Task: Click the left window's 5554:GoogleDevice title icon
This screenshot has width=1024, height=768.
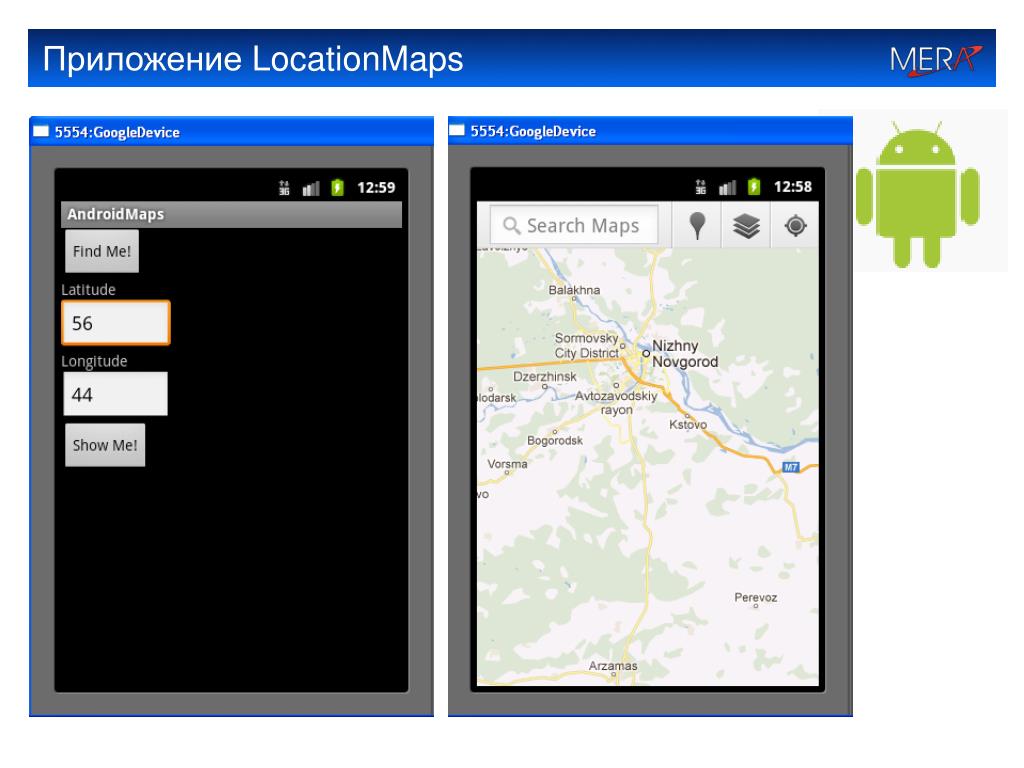Action: tap(41, 131)
